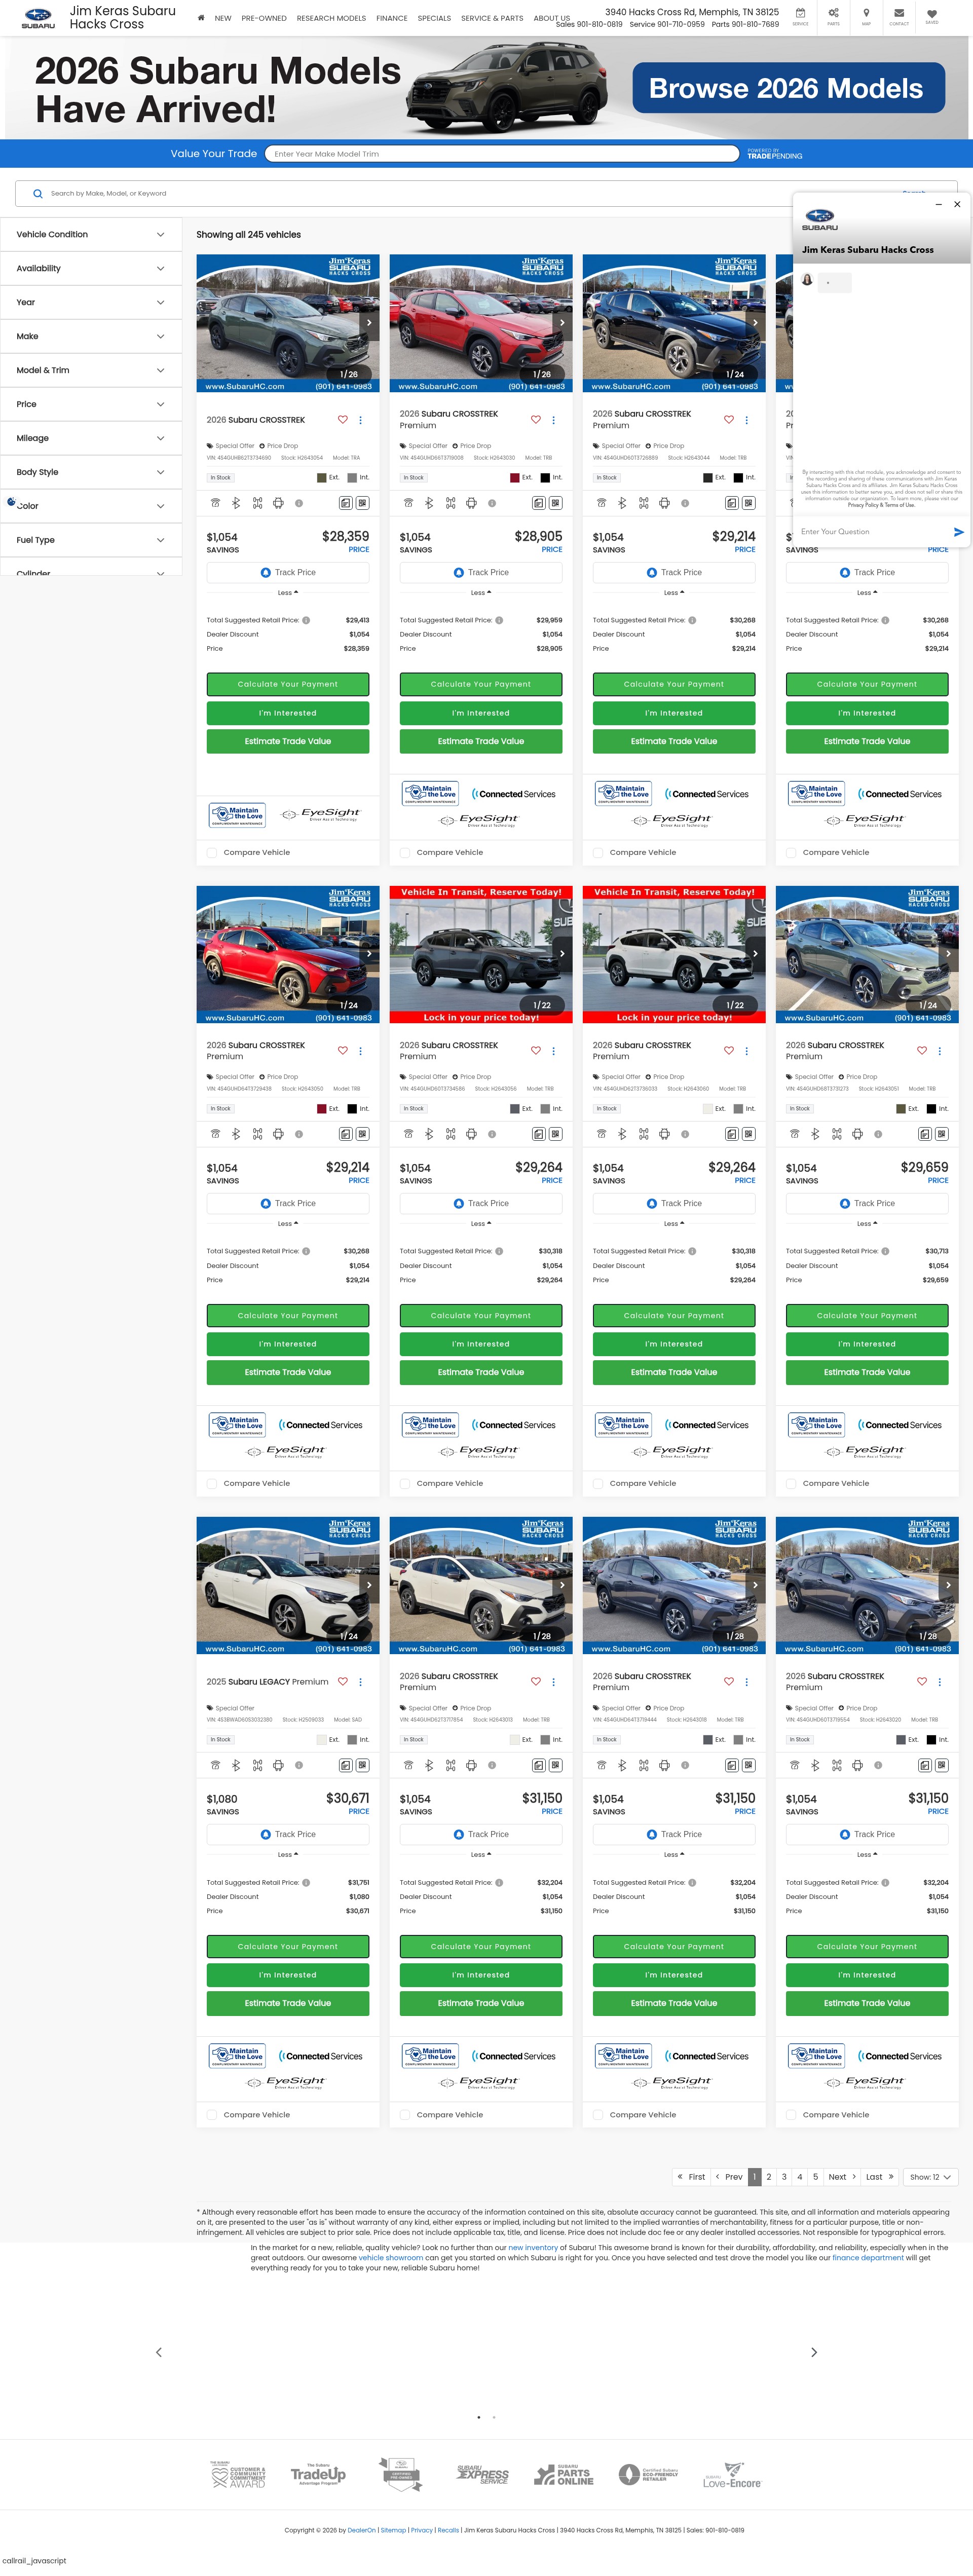Expand the Make filter
Viewport: 973px width, 2576px height.
pos(91,337)
